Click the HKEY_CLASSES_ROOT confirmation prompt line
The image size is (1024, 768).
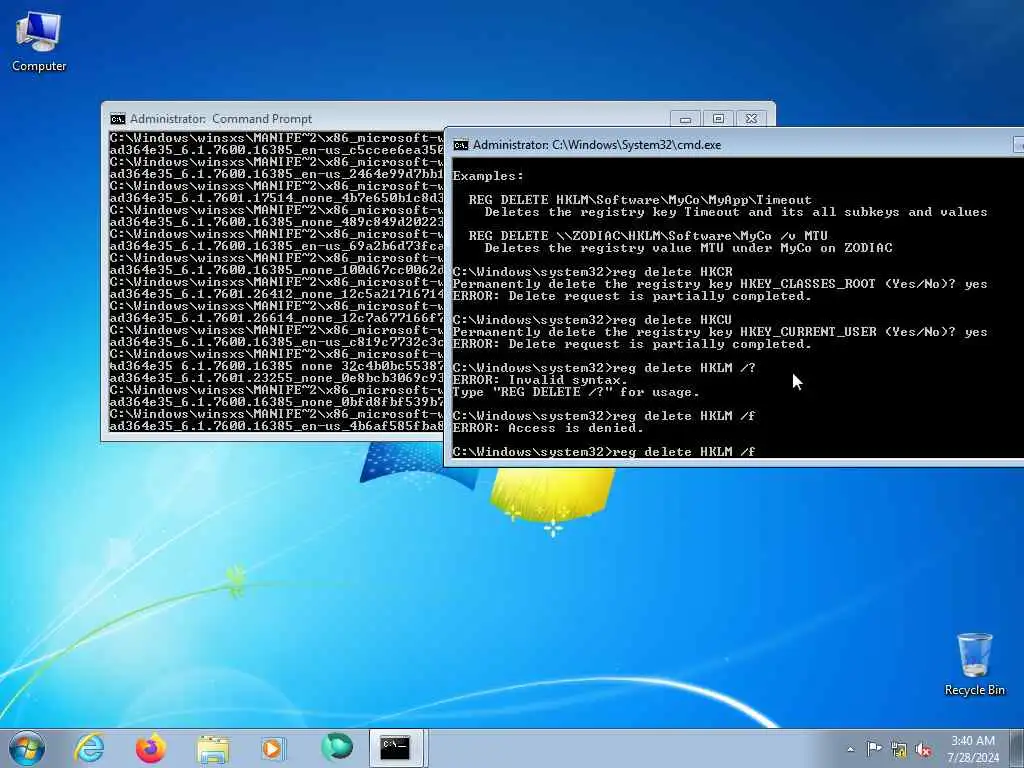click(720, 284)
